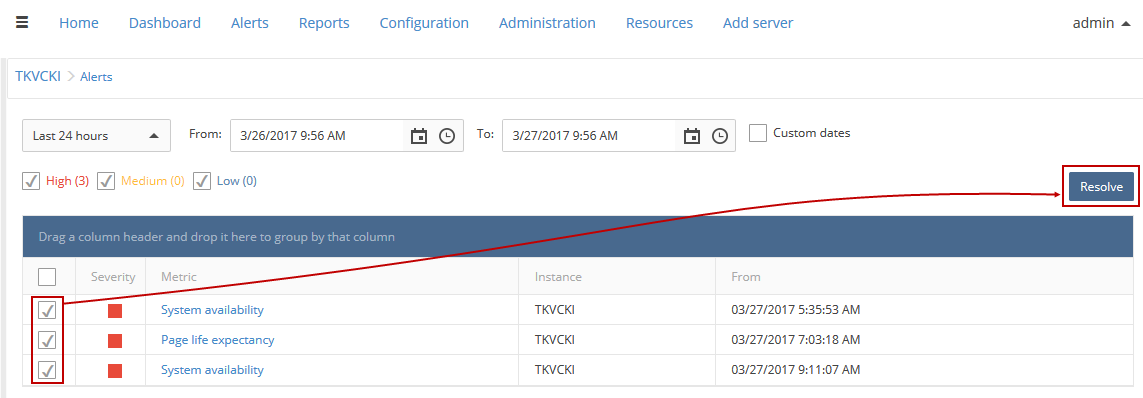Open the hamburger menu icon
This screenshot has width=1143, height=398.
pyautogui.click(x=22, y=23)
